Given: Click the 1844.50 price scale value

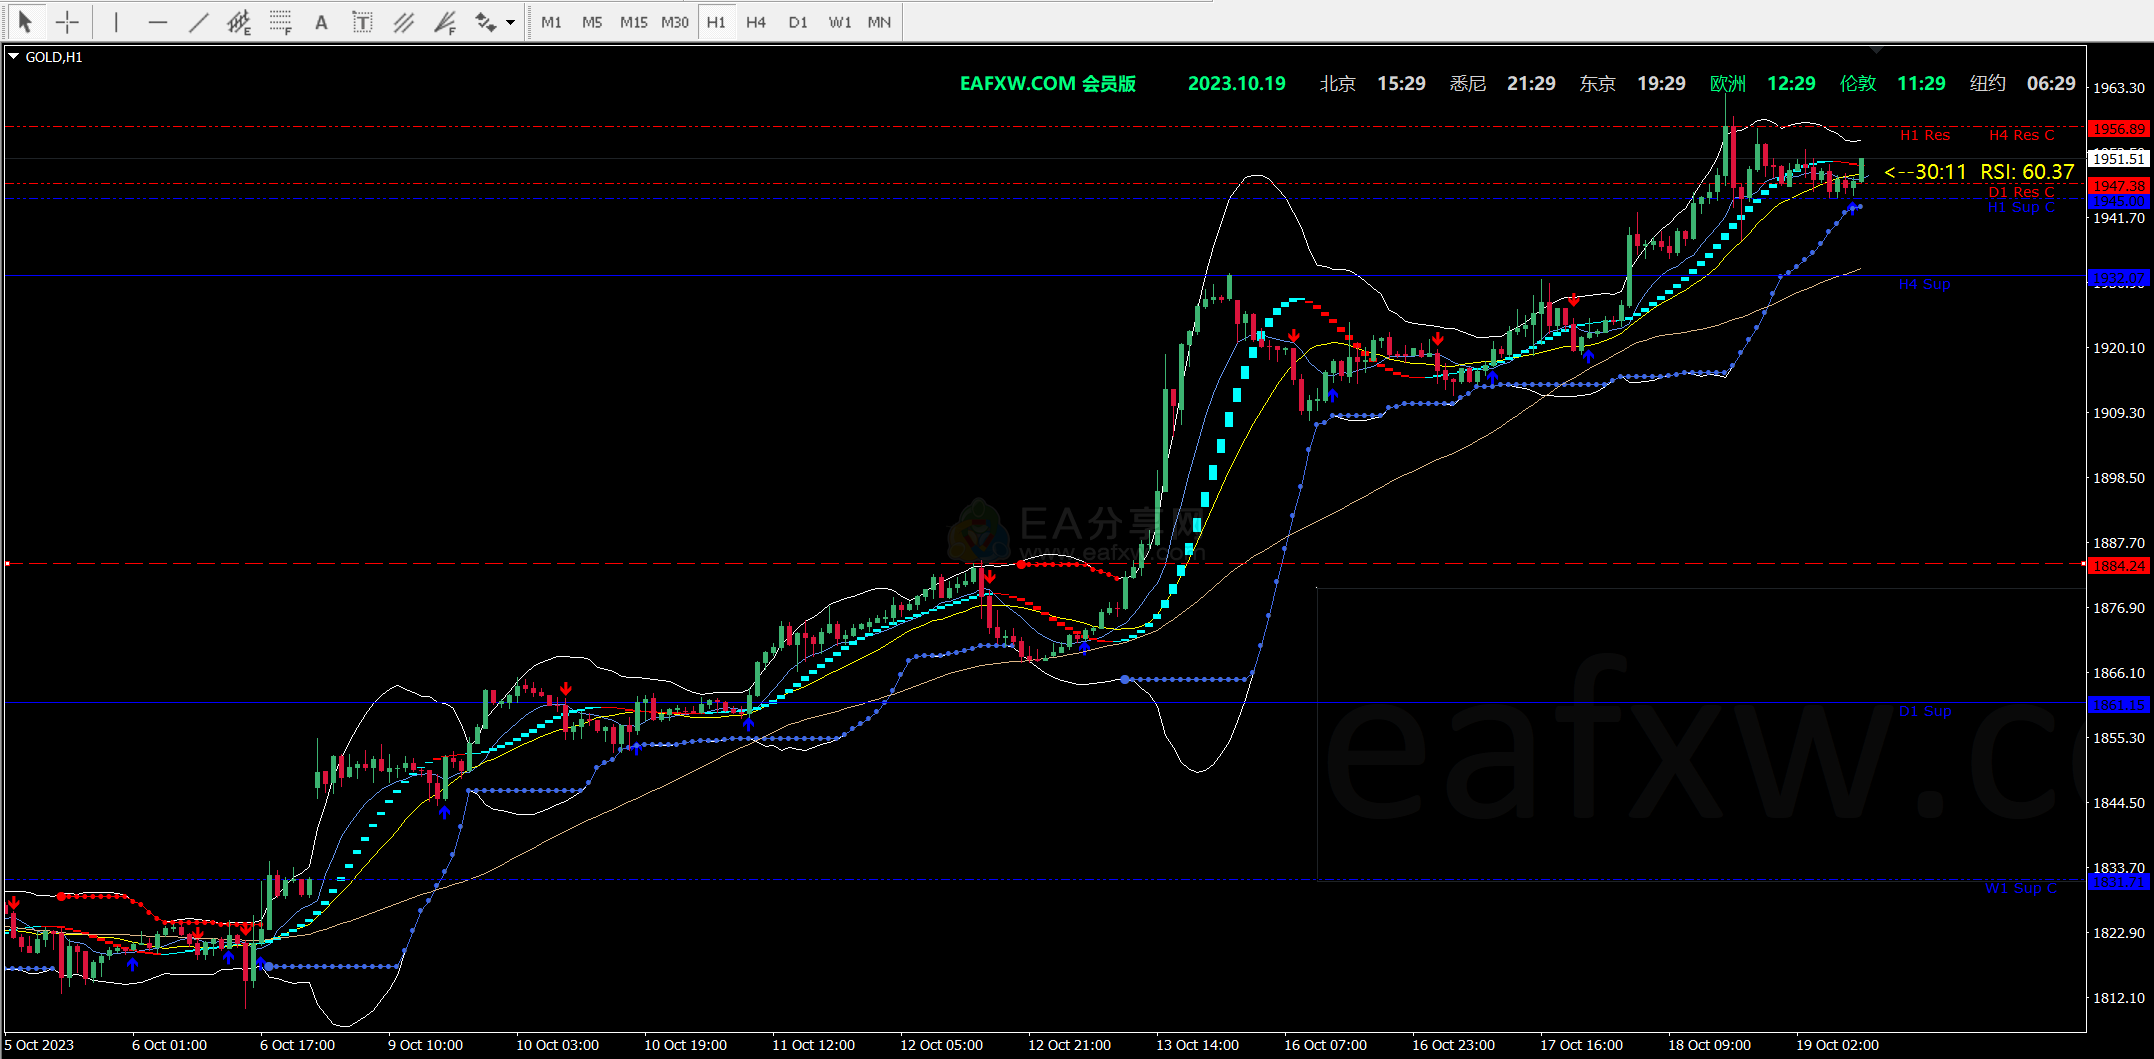Looking at the screenshot, I should click(x=2119, y=803).
